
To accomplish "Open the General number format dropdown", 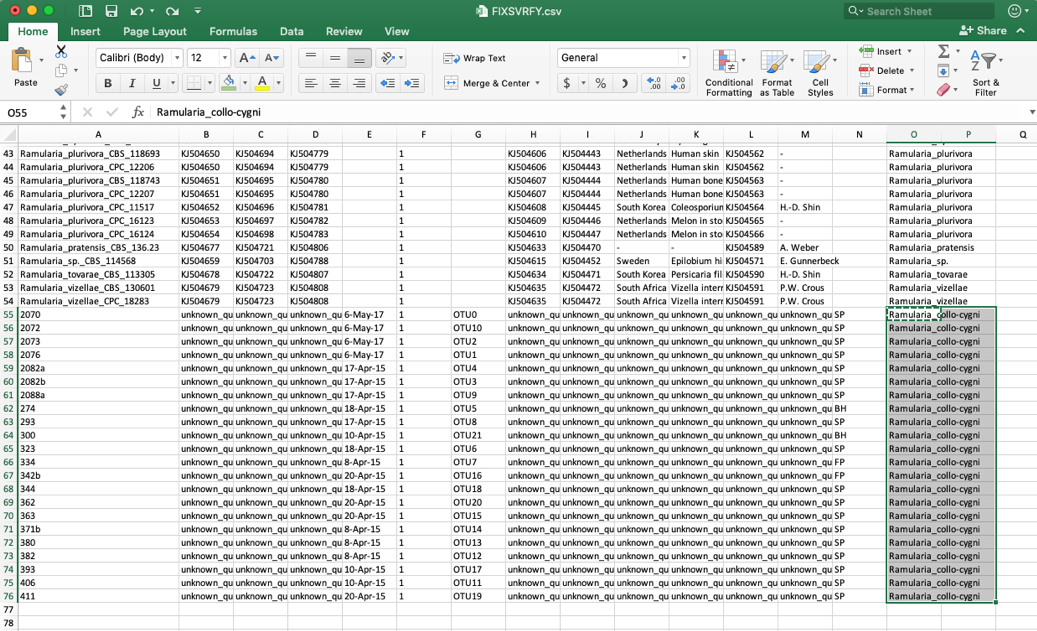I will (684, 58).
